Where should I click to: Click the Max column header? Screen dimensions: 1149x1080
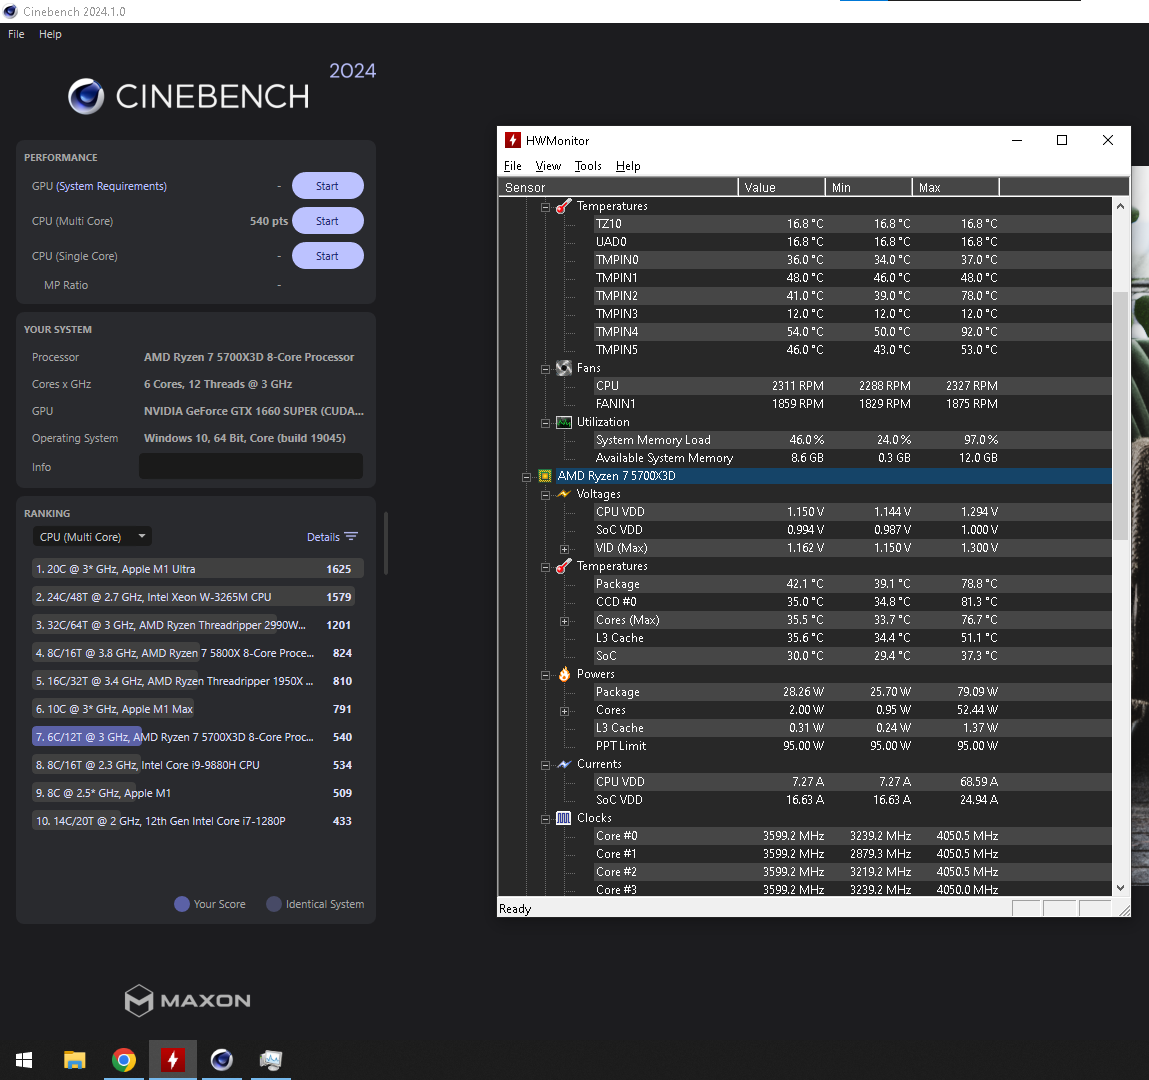[x=956, y=188]
